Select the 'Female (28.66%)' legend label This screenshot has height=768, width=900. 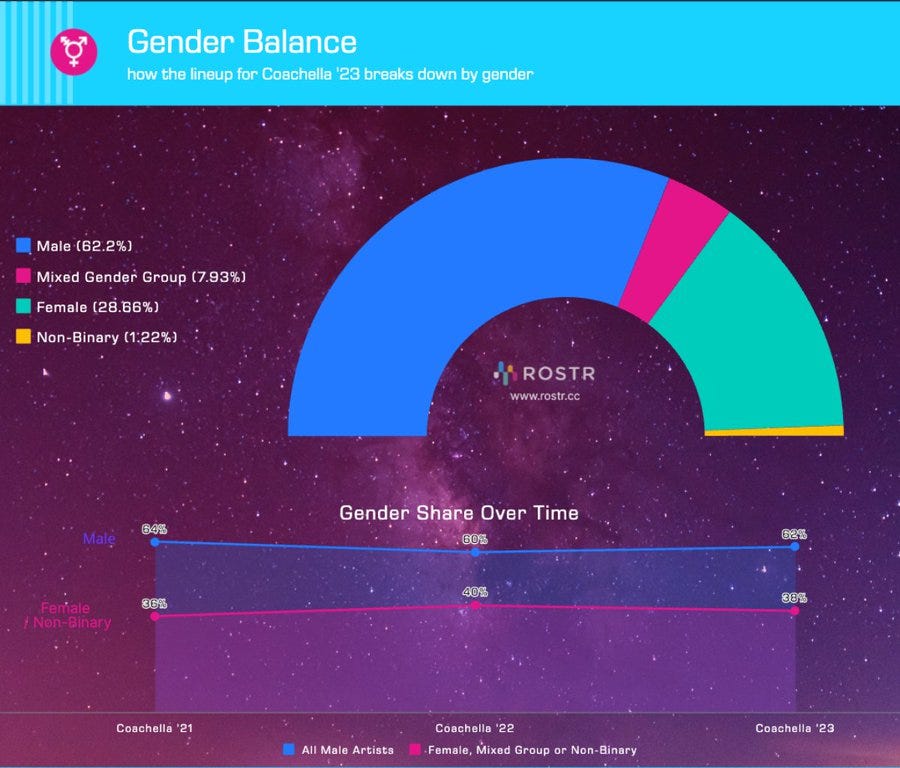click(98, 307)
